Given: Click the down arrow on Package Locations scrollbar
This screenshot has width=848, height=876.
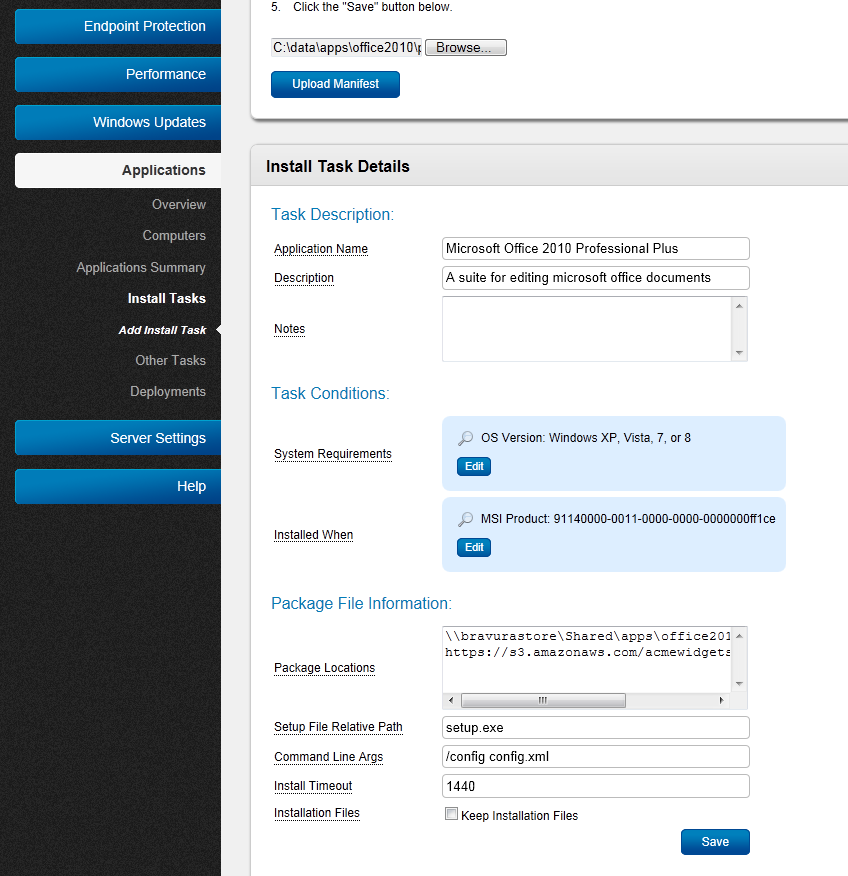Looking at the screenshot, I should [738, 684].
